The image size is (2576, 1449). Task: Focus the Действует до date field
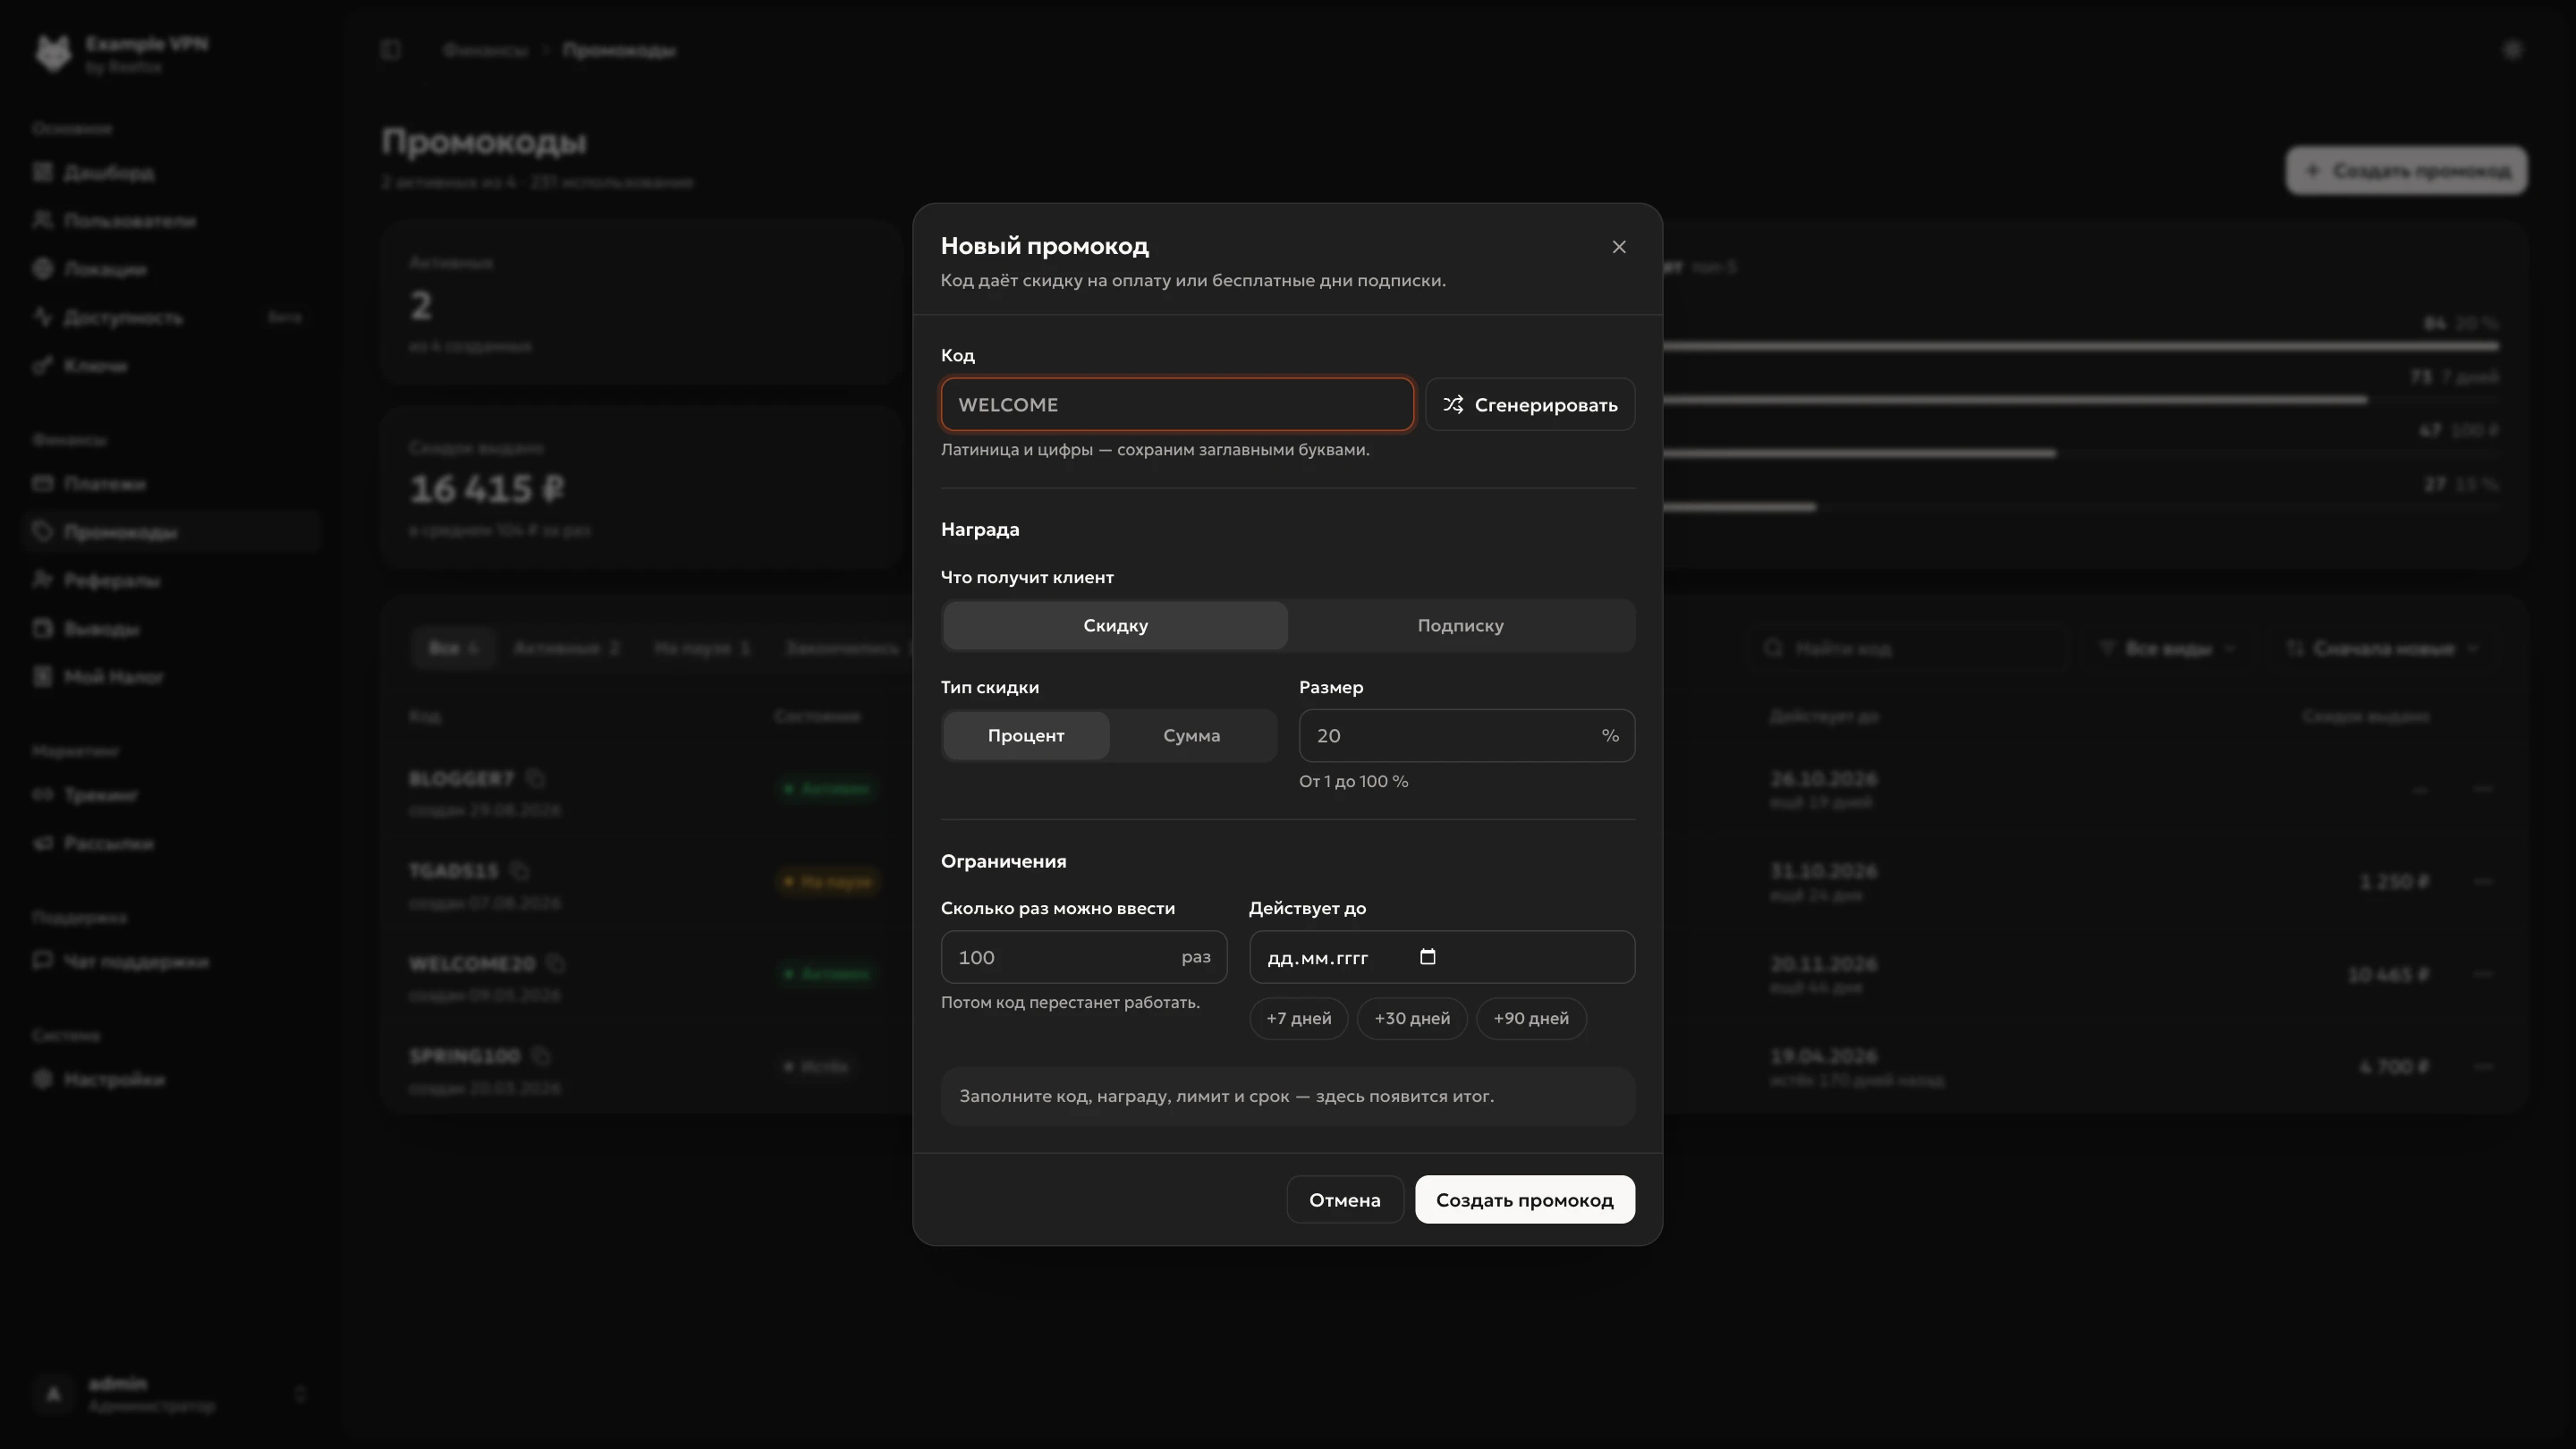tap(1441, 957)
